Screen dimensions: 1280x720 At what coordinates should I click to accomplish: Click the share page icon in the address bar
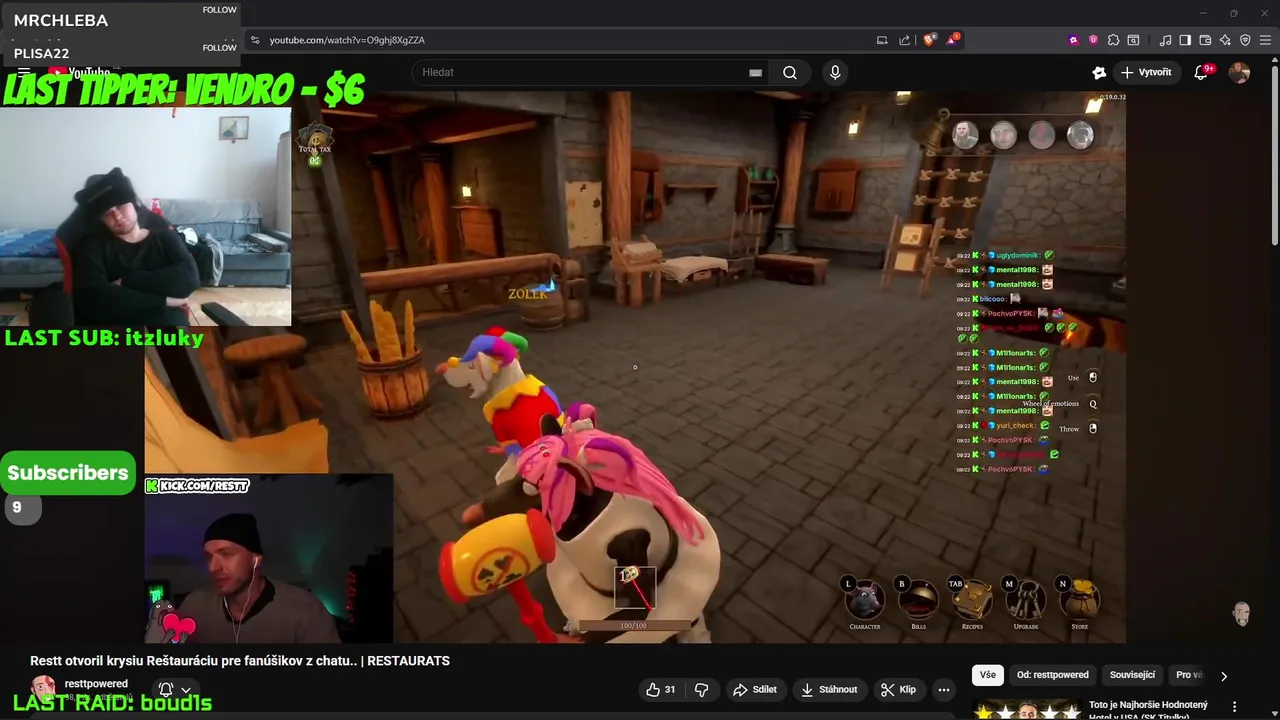tap(905, 40)
